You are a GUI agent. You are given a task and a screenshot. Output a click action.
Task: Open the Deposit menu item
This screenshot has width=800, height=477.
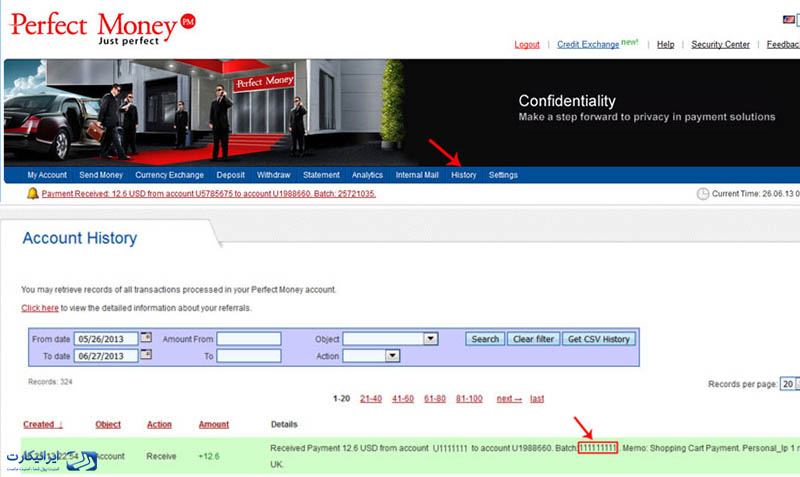click(231, 175)
